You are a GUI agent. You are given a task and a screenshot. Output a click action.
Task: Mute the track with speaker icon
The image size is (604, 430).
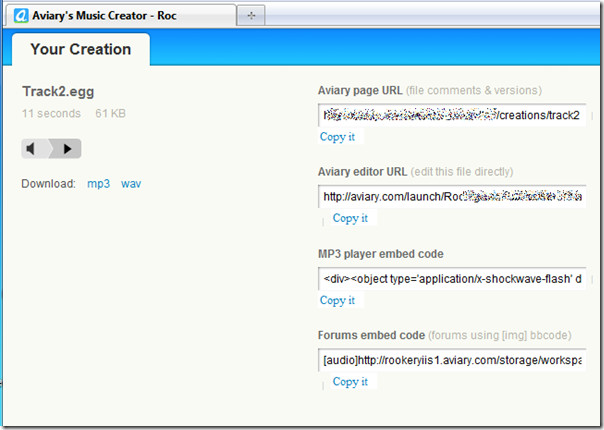(x=32, y=149)
